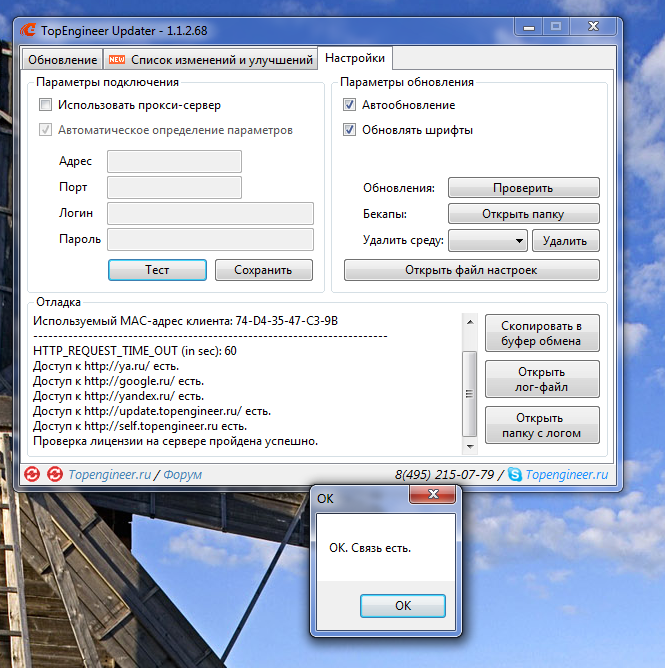Click the debug log scrollbar thumb
Image resolution: width=665 pixels, height=668 pixels.
pos(469,394)
